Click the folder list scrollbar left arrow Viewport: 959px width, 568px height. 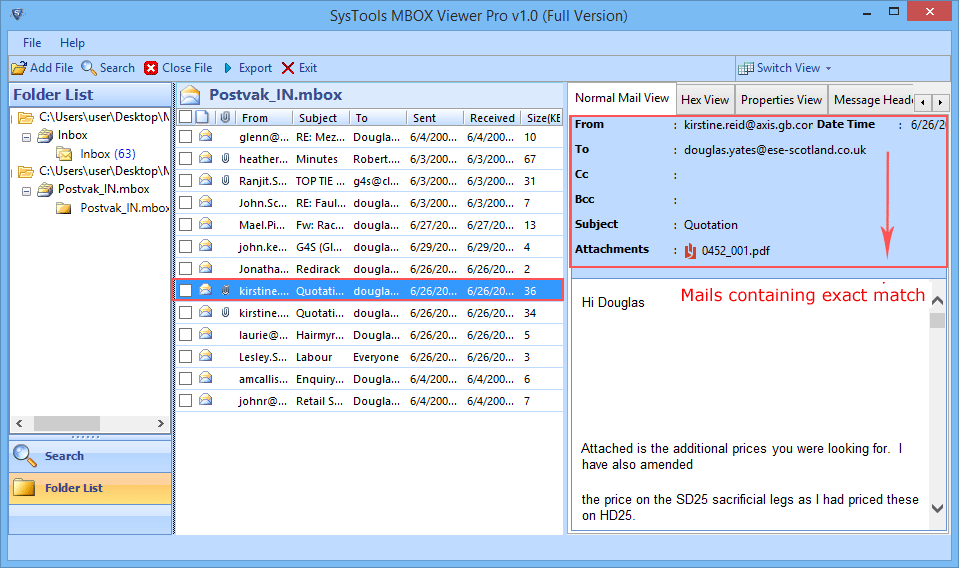20,423
